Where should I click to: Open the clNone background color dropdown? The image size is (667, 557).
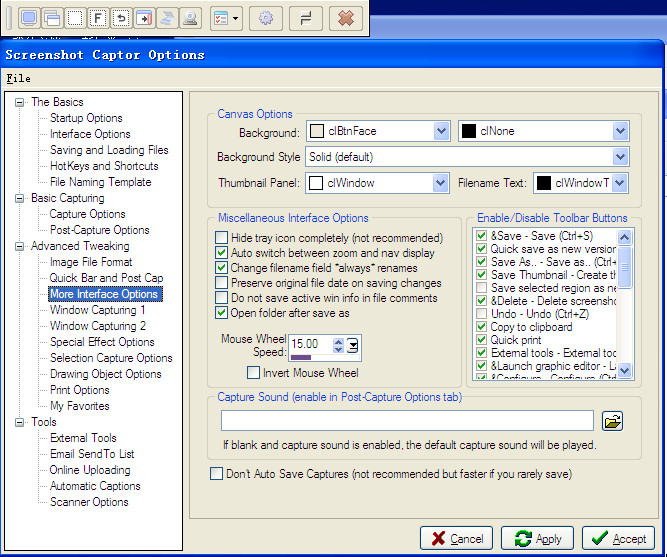[x=621, y=131]
